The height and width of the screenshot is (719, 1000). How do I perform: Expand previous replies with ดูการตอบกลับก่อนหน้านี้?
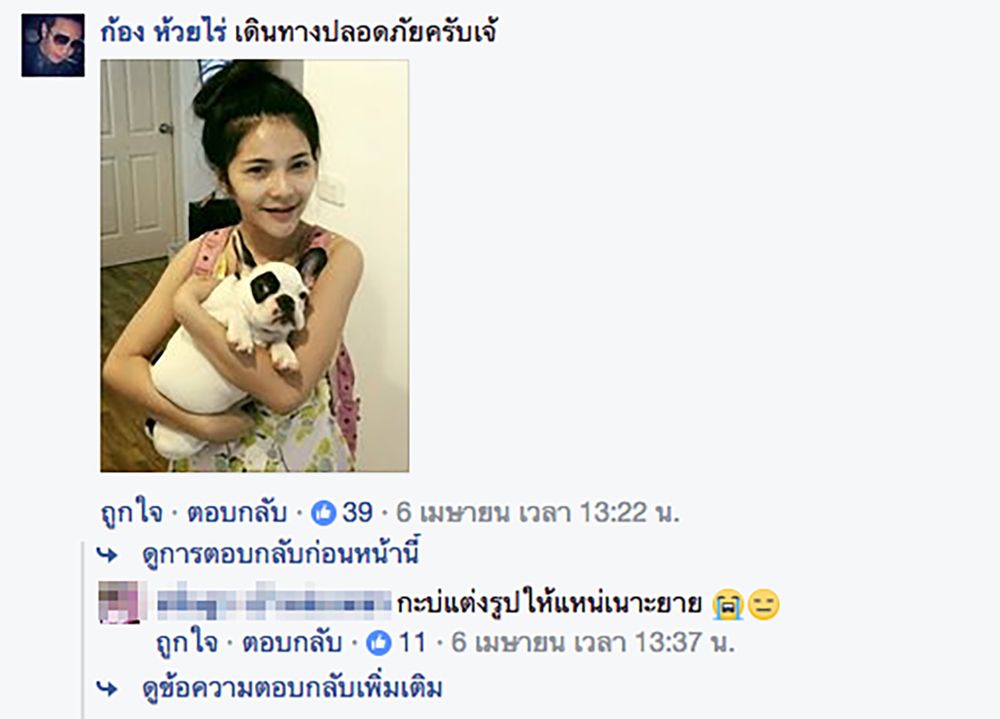click(281, 554)
